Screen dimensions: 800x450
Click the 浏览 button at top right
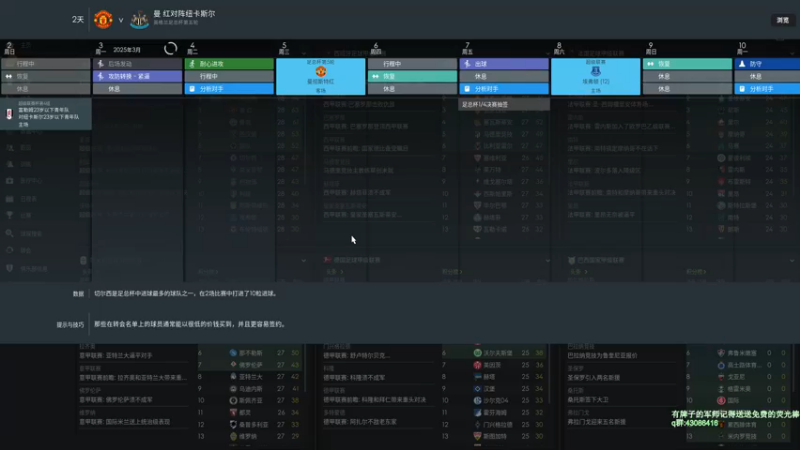782,20
